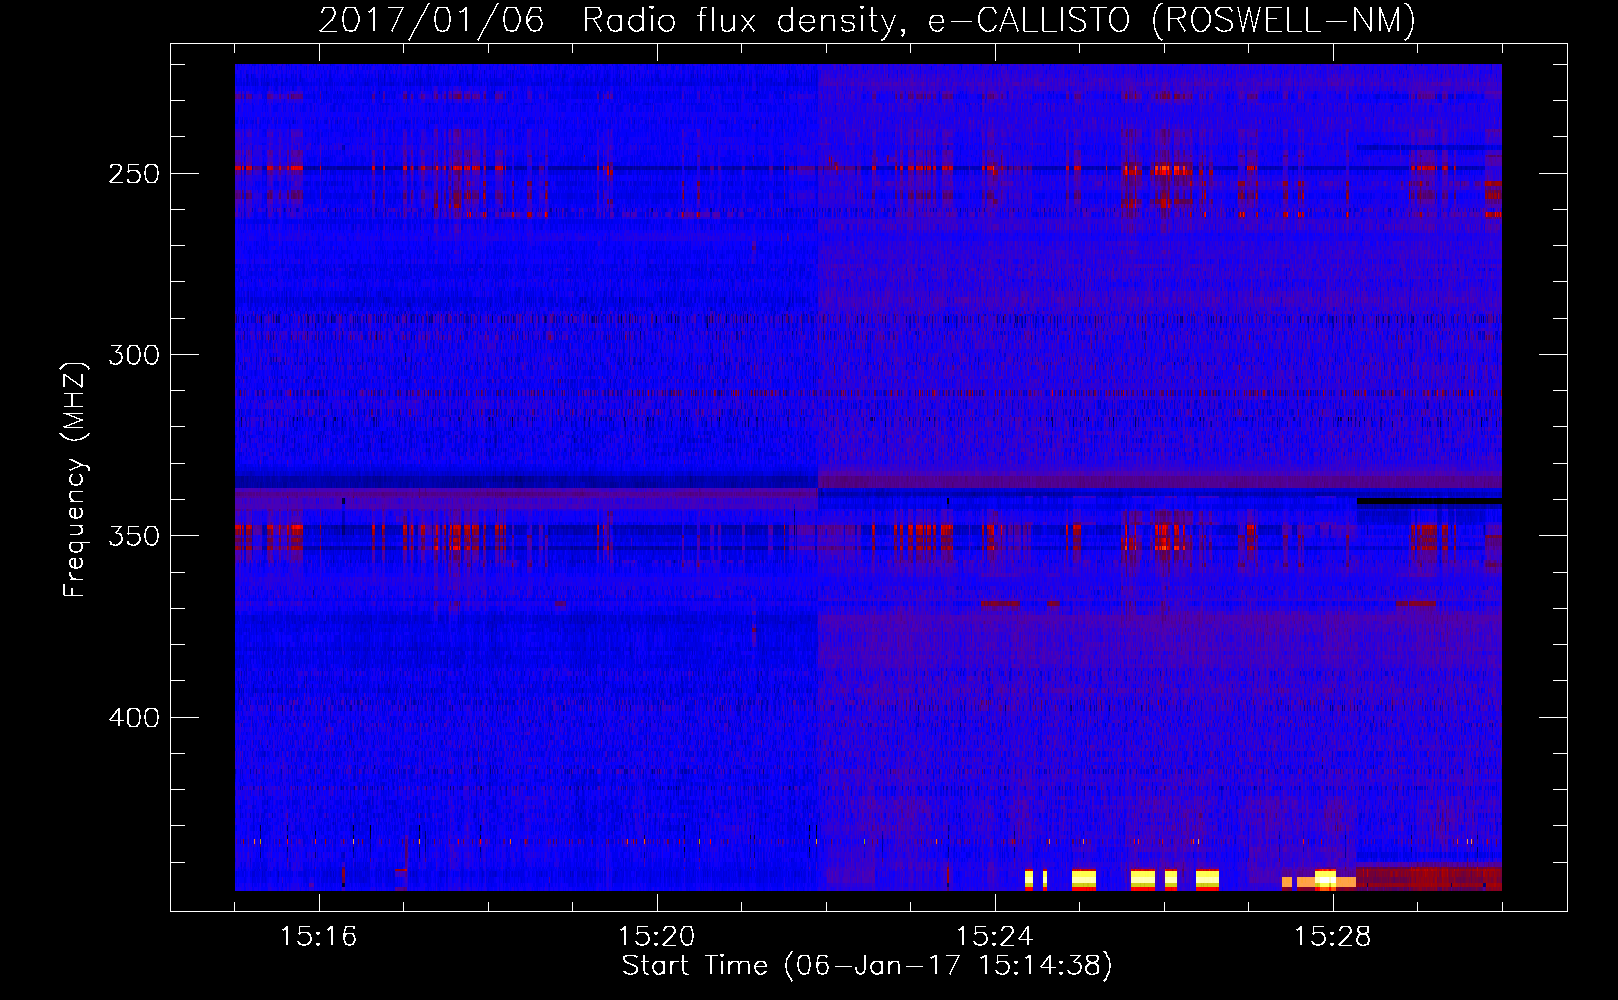1618x1000 pixels.
Task: Click the 350 frequency tick label
Action: pos(134,536)
